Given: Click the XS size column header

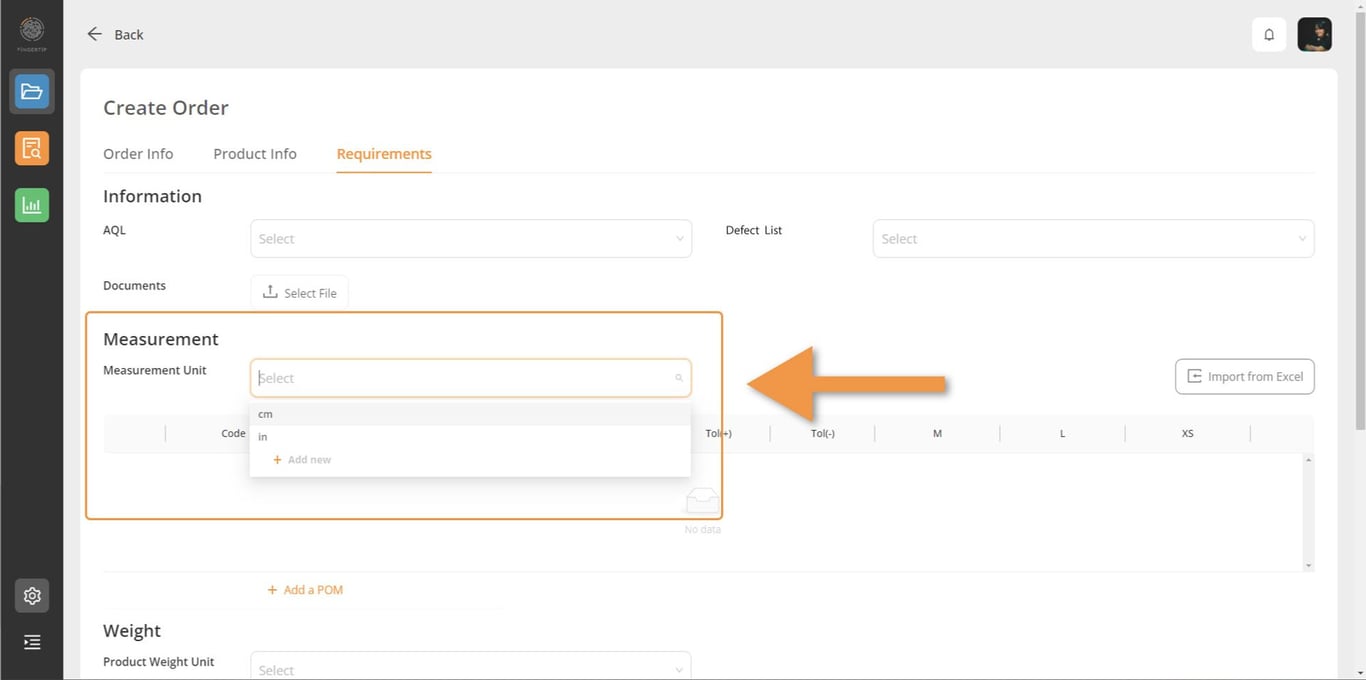Looking at the screenshot, I should 1187,434.
